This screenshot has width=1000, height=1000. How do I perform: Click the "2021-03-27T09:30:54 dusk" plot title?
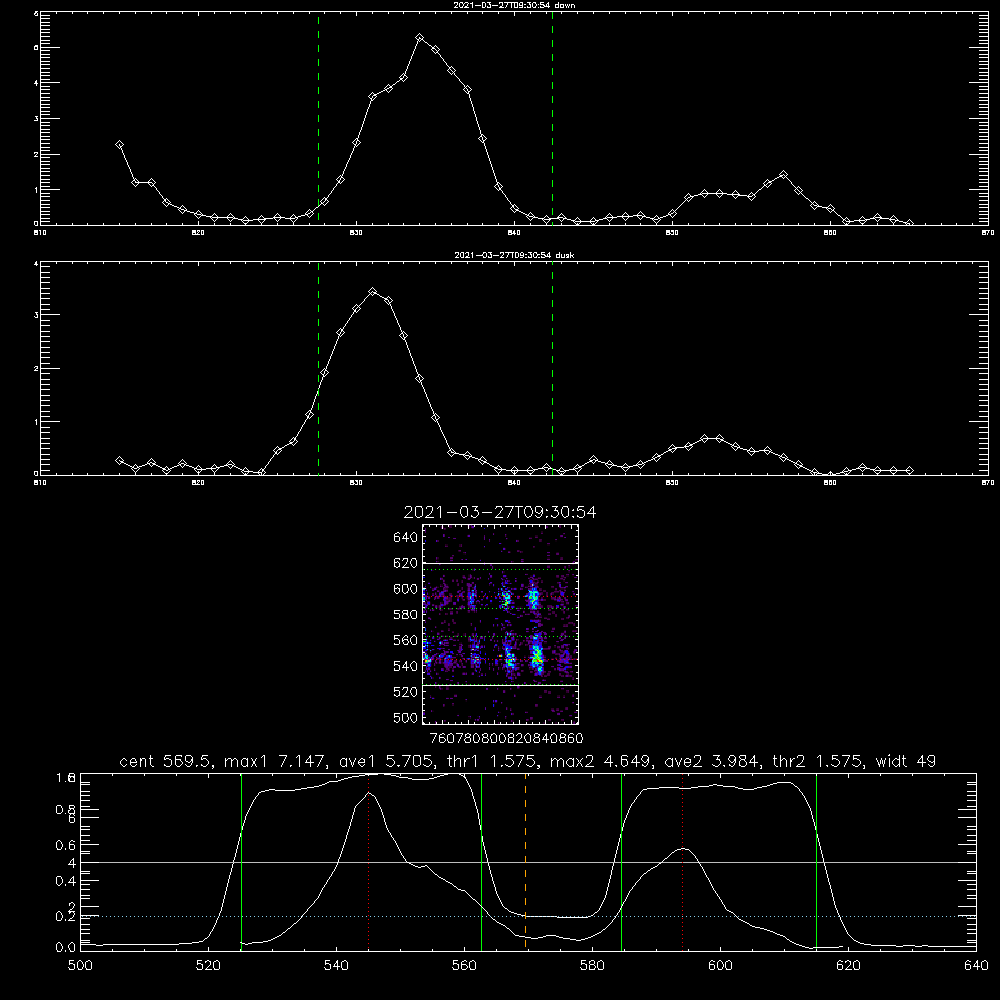(514, 255)
